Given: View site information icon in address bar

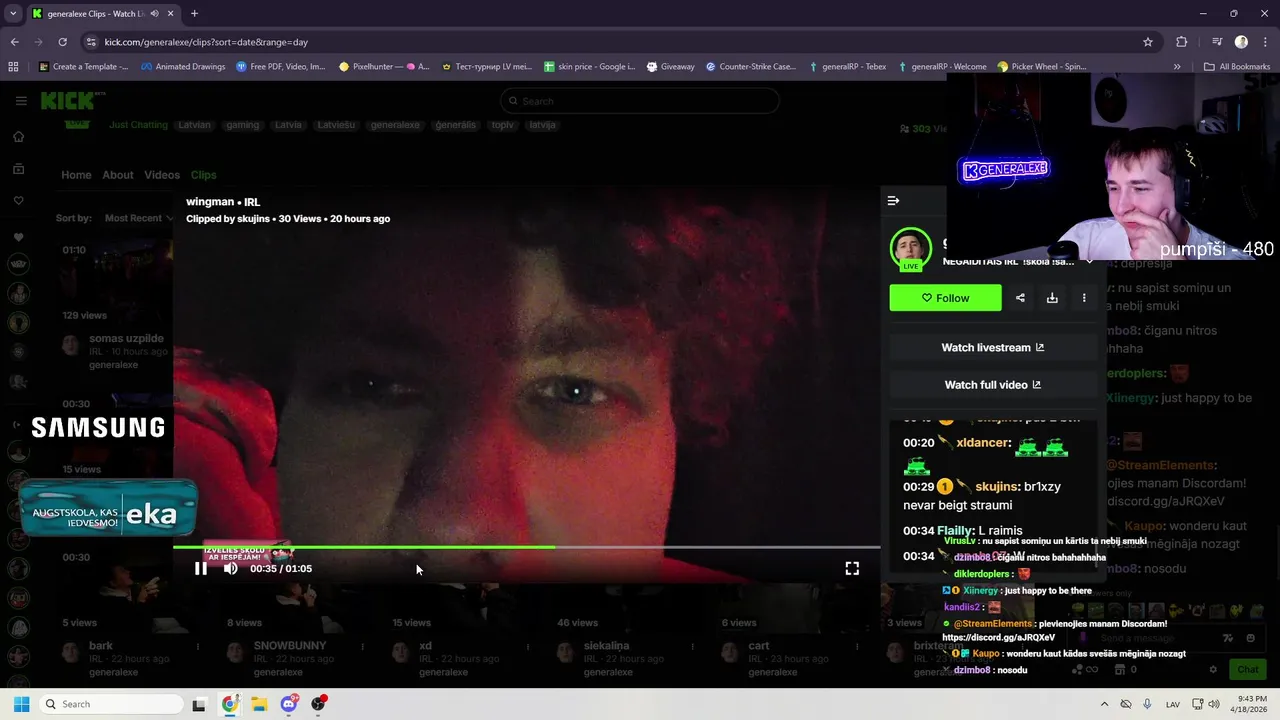Looking at the screenshot, I should click(x=91, y=42).
